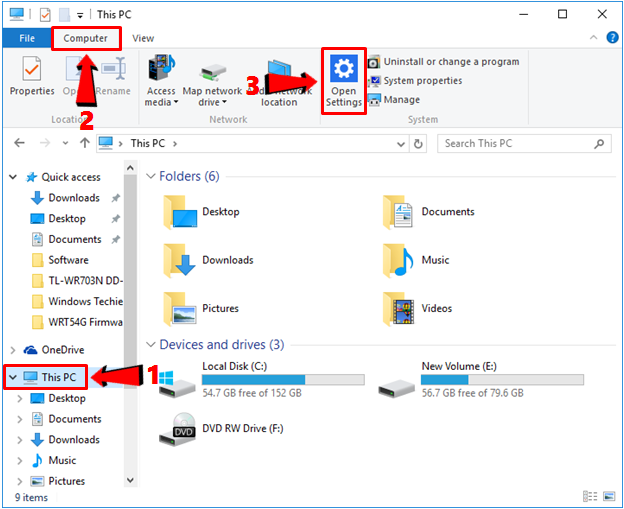Go back with the back arrow
The width and height of the screenshot is (624, 509).
click(19, 143)
